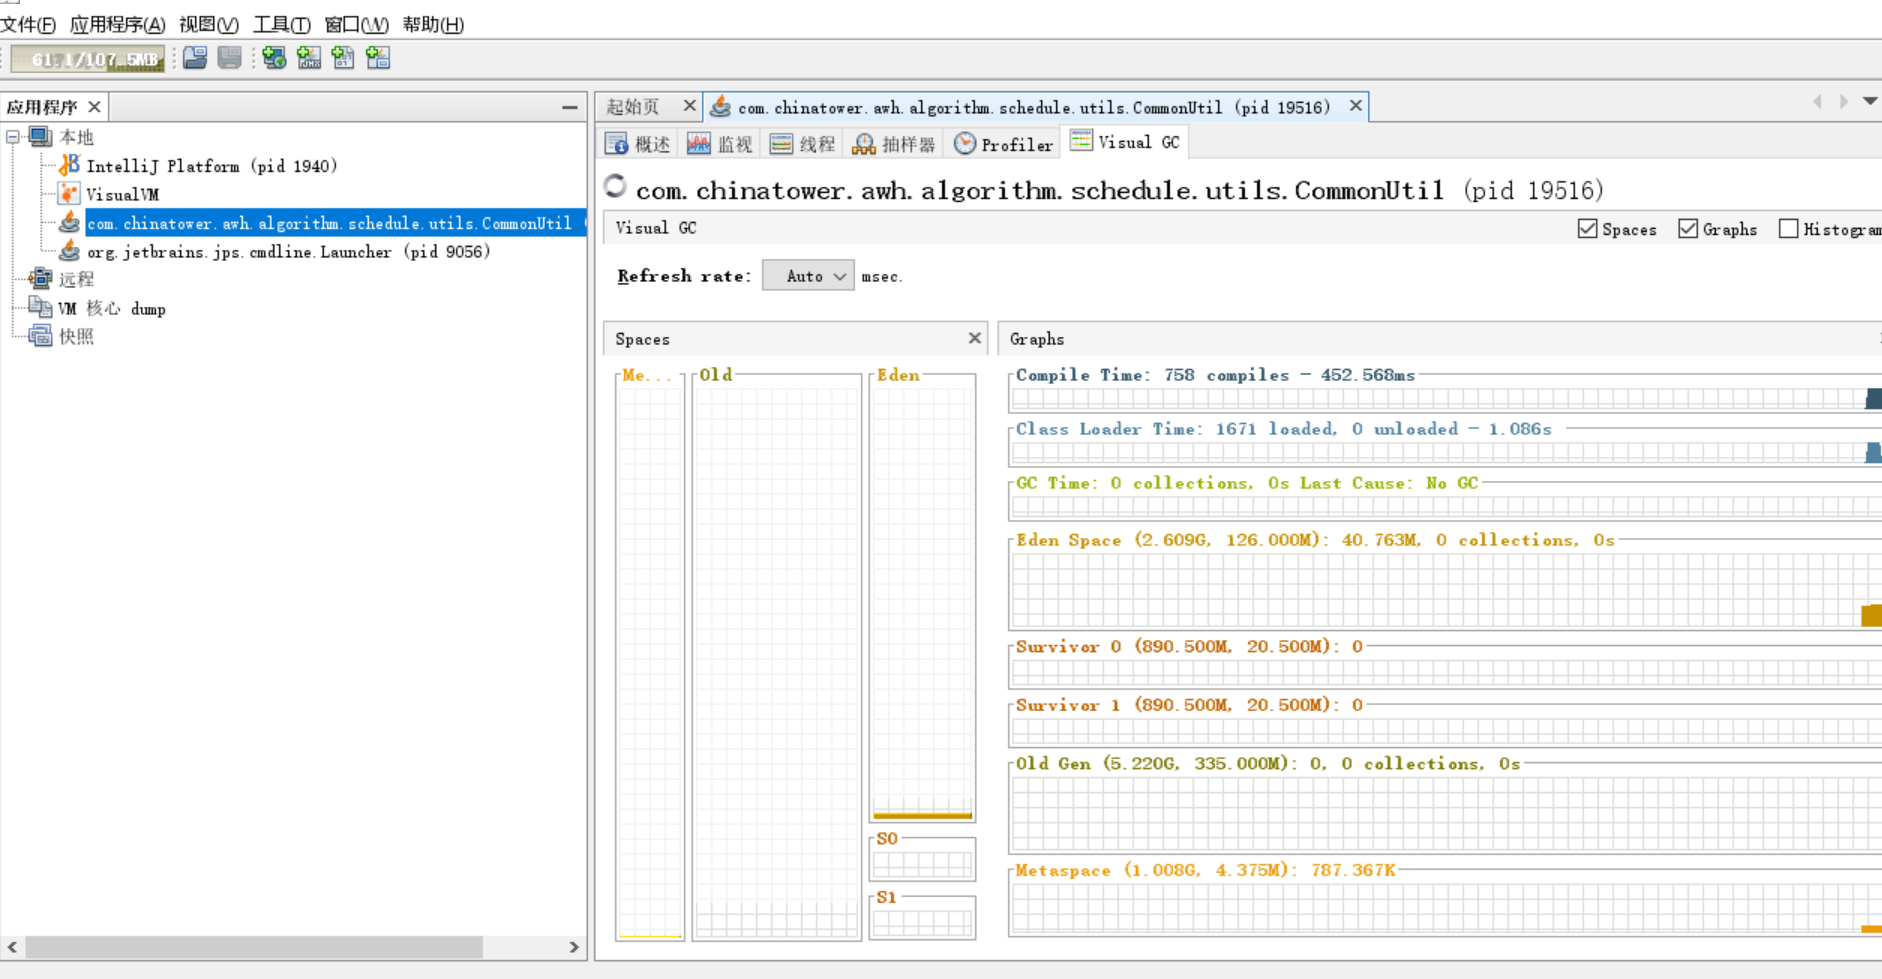This screenshot has height=979, width=1882.
Task: Open the Refresh rate Auto dropdown
Action: coord(808,276)
